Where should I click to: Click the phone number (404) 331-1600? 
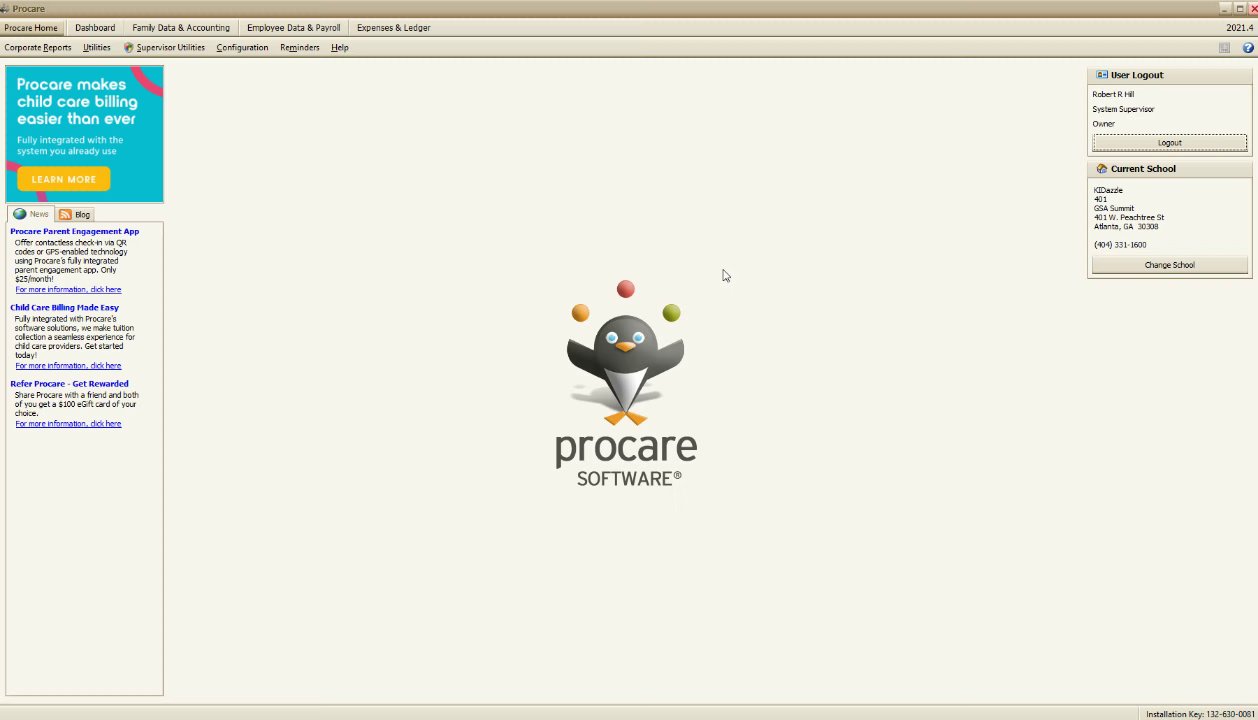point(1120,245)
